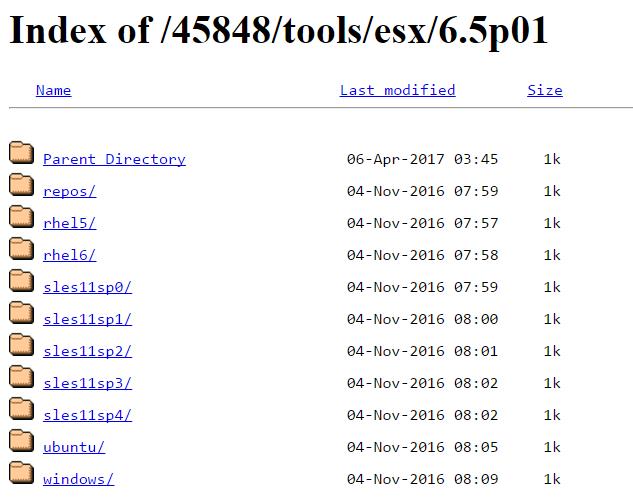
Task: Sort listing by Size column header
Action: (544, 90)
